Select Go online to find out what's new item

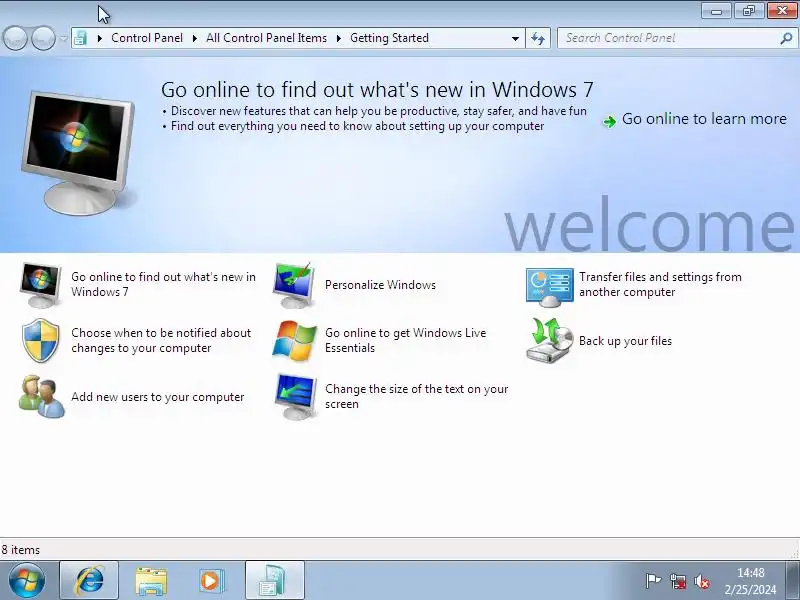pos(163,284)
